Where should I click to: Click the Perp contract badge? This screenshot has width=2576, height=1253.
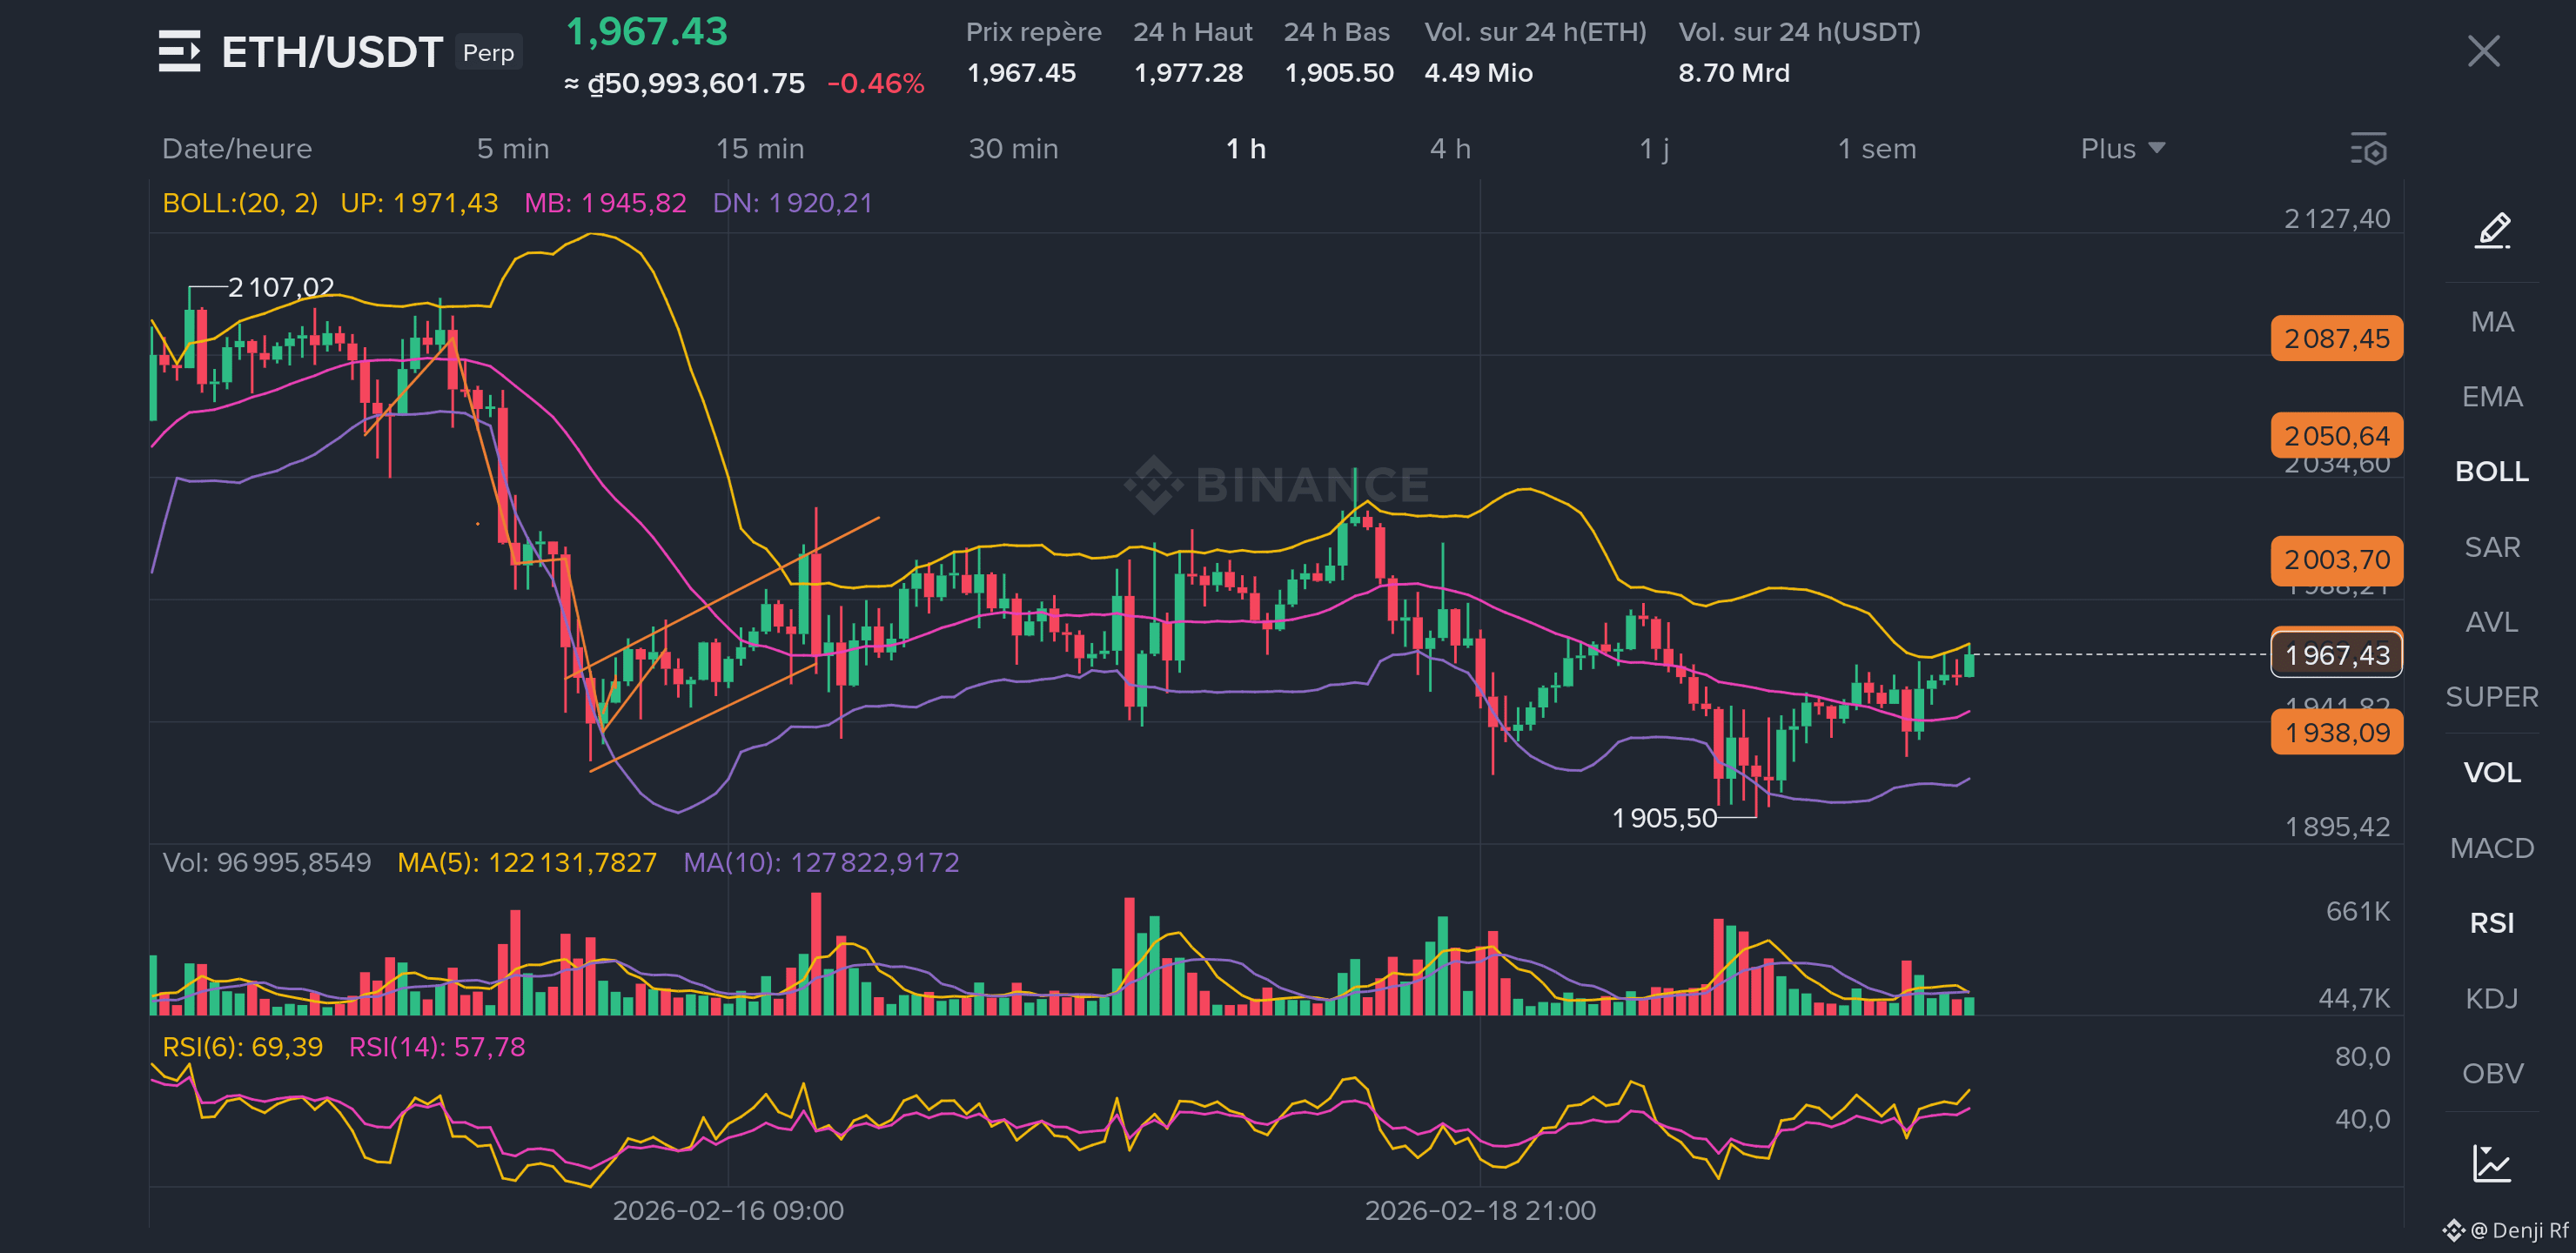pos(488,53)
